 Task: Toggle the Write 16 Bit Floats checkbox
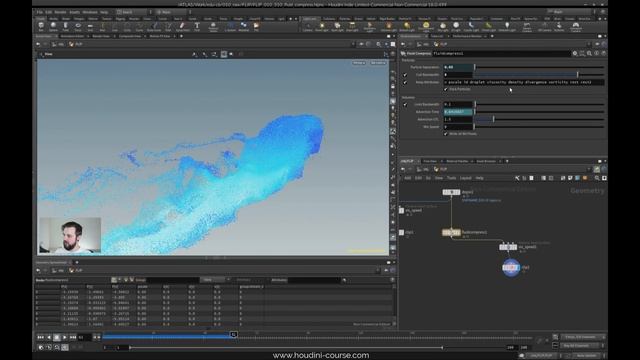coord(446,134)
